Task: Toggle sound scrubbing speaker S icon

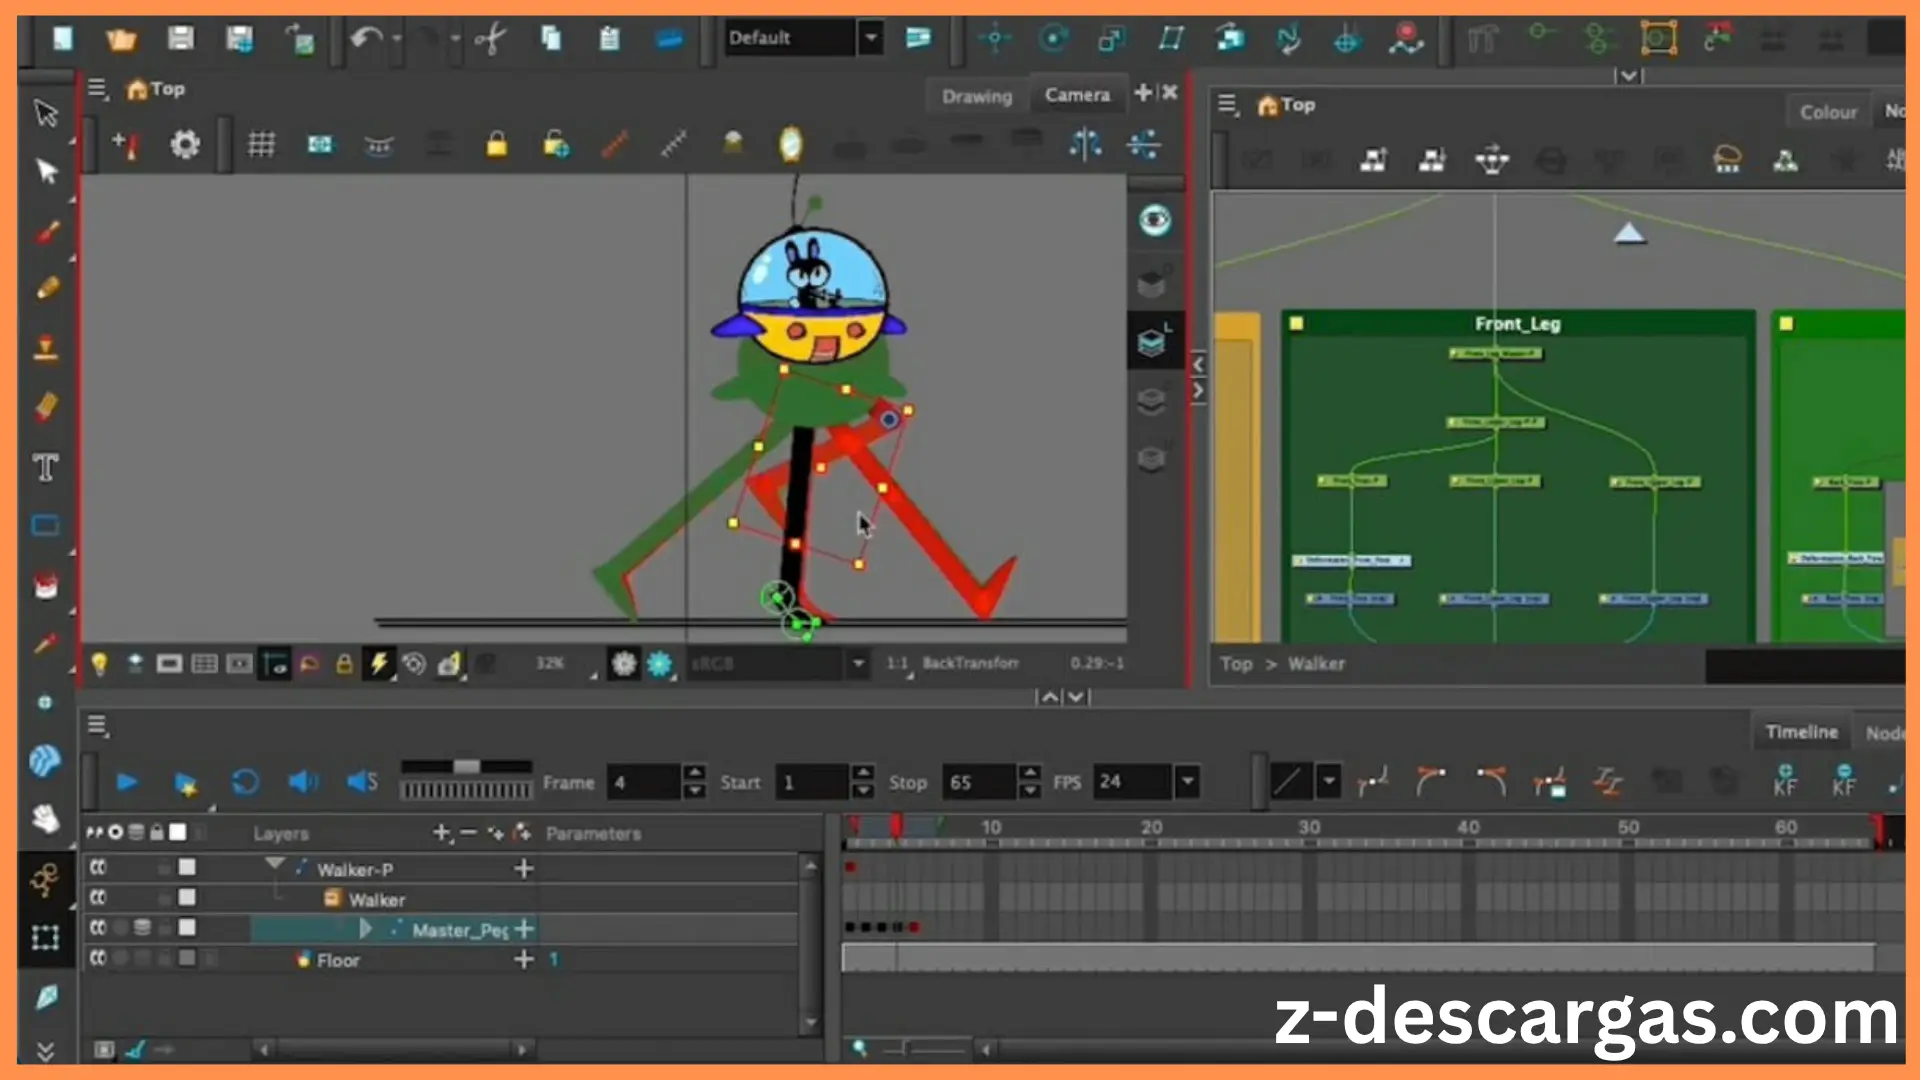Action: pyautogui.click(x=362, y=782)
